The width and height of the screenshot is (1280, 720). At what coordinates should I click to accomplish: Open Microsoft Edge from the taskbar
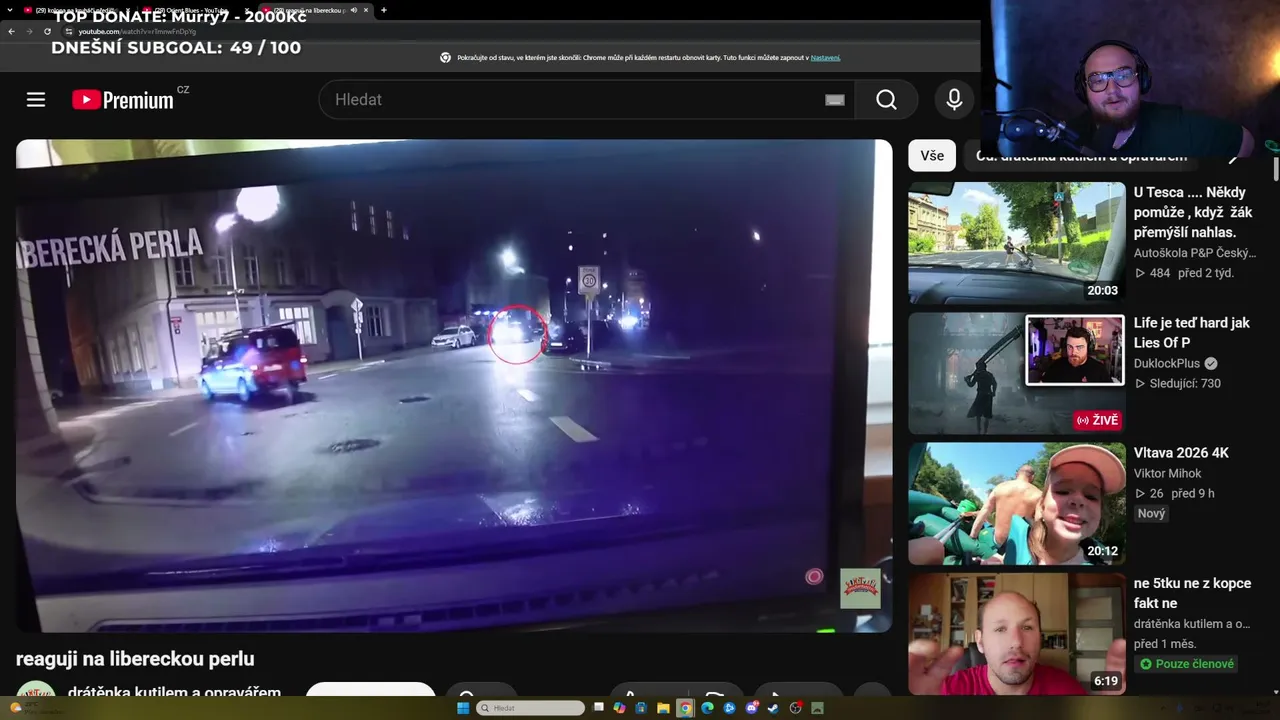(707, 708)
